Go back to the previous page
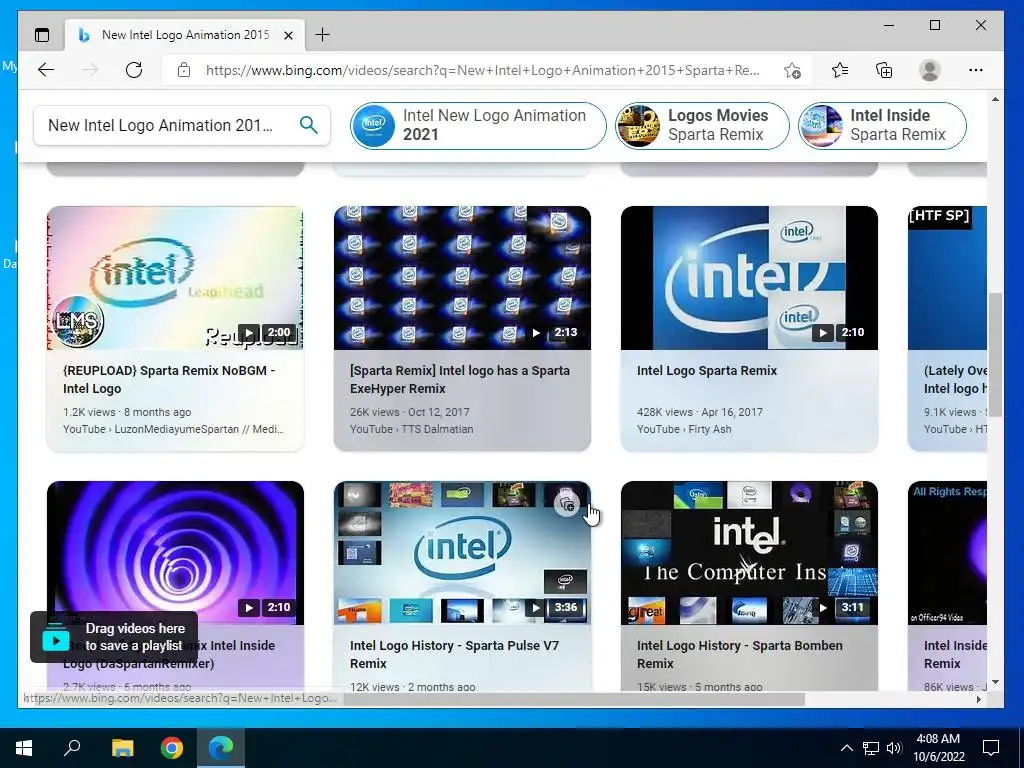 tap(46, 70)
